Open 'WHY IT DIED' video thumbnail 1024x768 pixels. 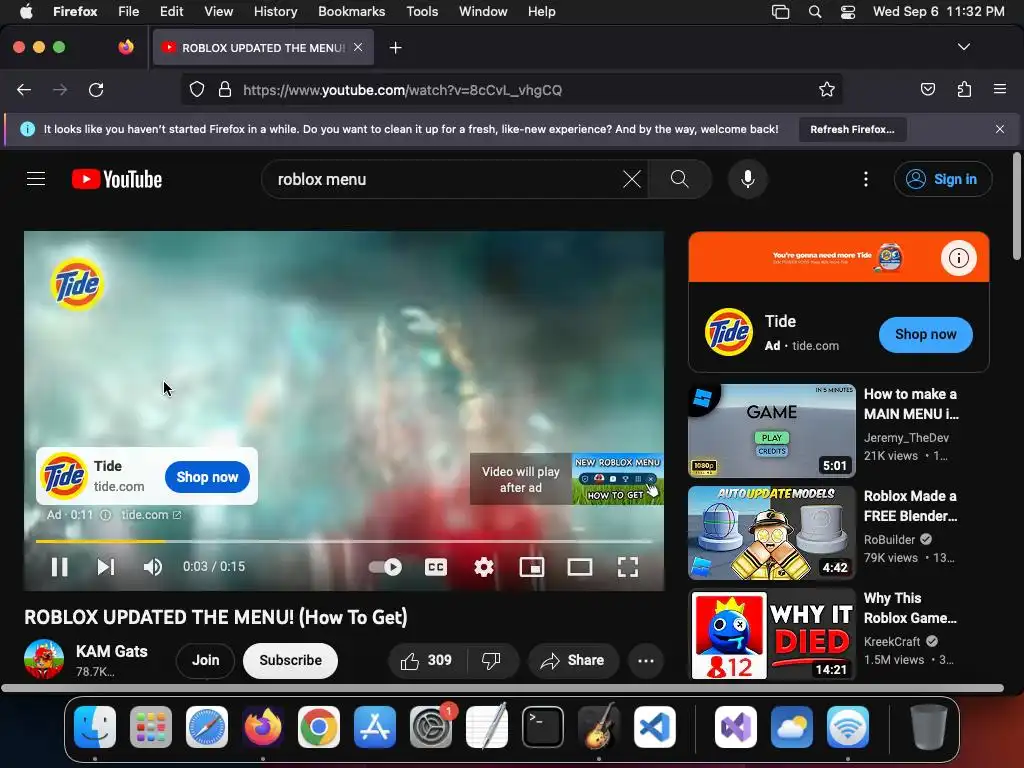772,635
